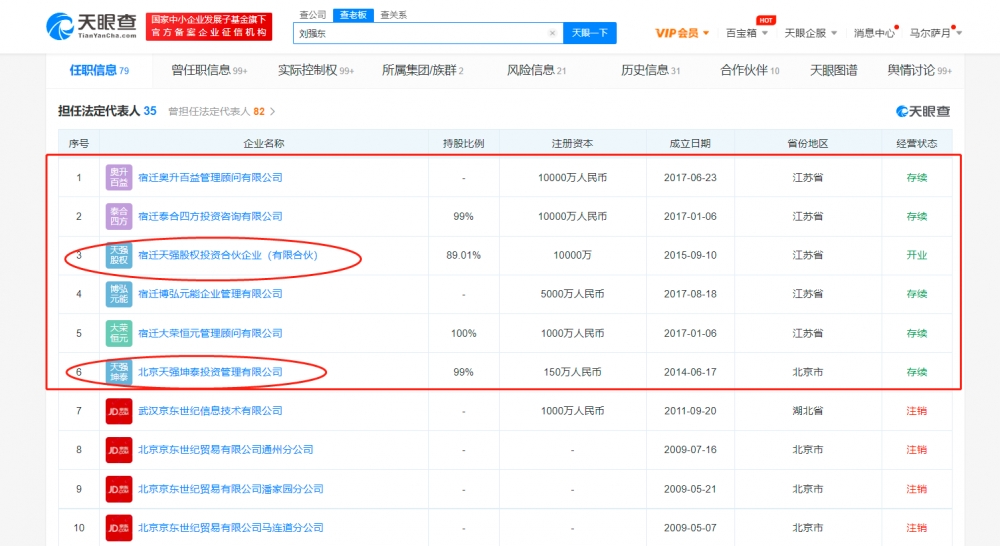This screenshot has width=1000, height=546.
Task: Open the 合作伙伴 10 tab
Action: 749,70
